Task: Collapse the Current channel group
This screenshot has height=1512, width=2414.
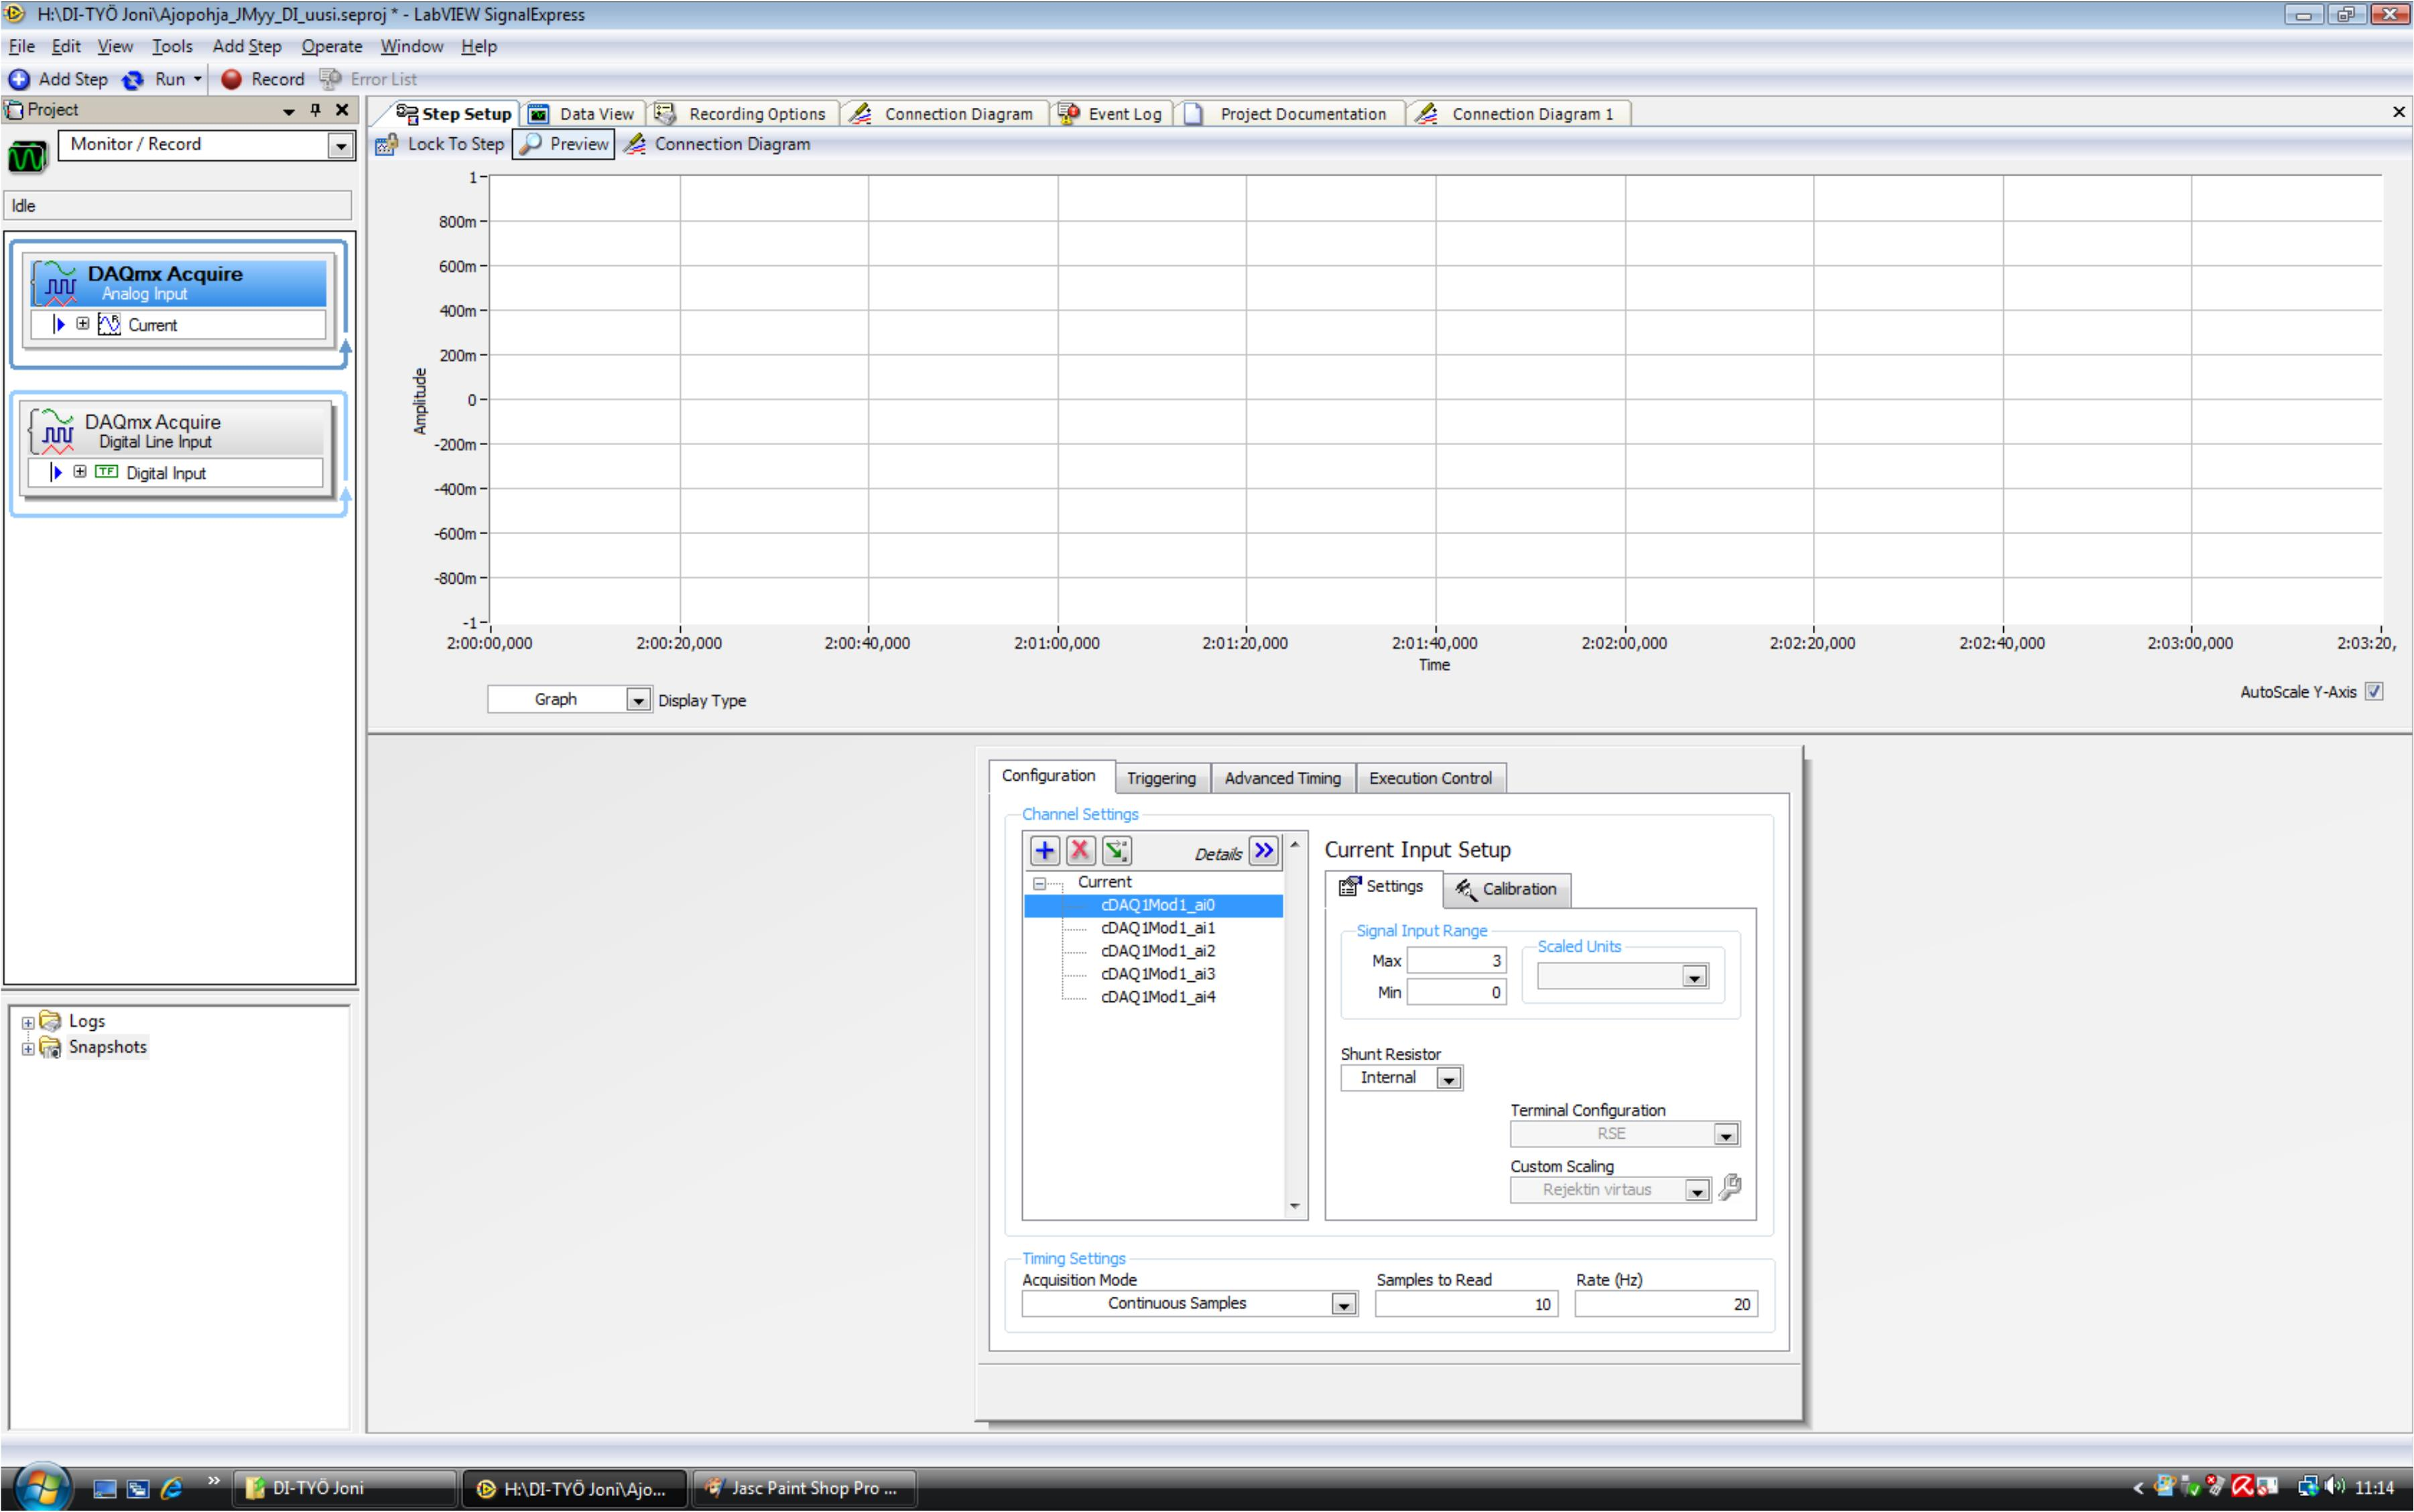Action: pyautogui.click(x=1040, y=883)
